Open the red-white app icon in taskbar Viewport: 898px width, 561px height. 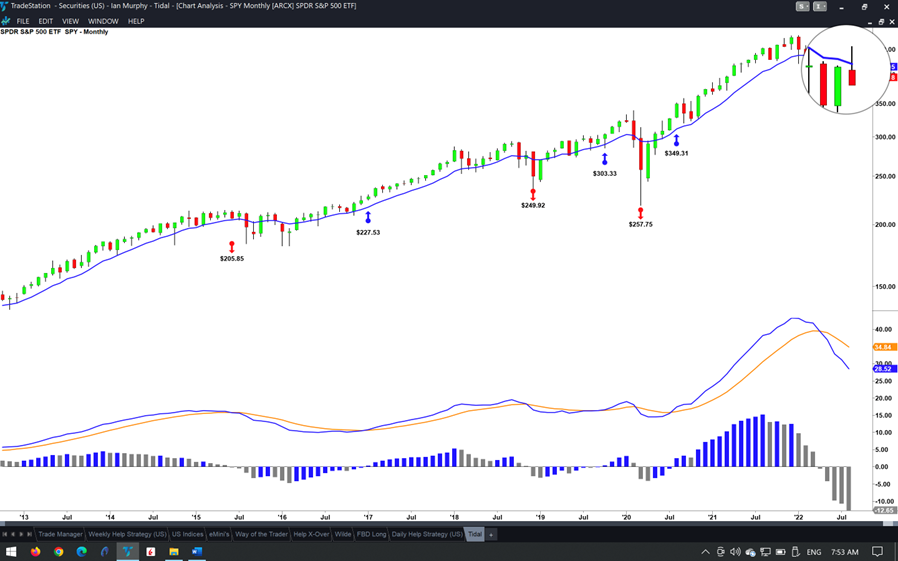point(151,552)
